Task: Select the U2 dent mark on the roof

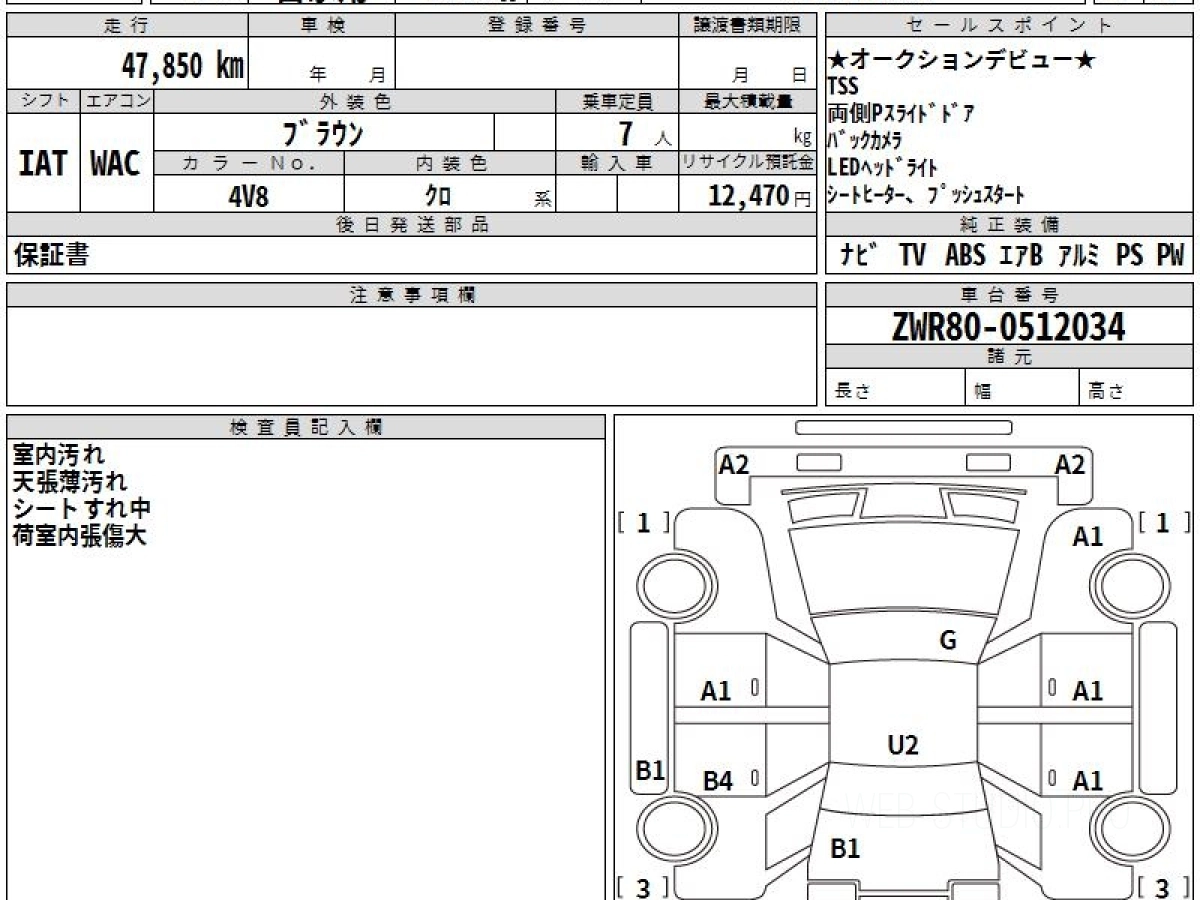Action: pos(902,745)
